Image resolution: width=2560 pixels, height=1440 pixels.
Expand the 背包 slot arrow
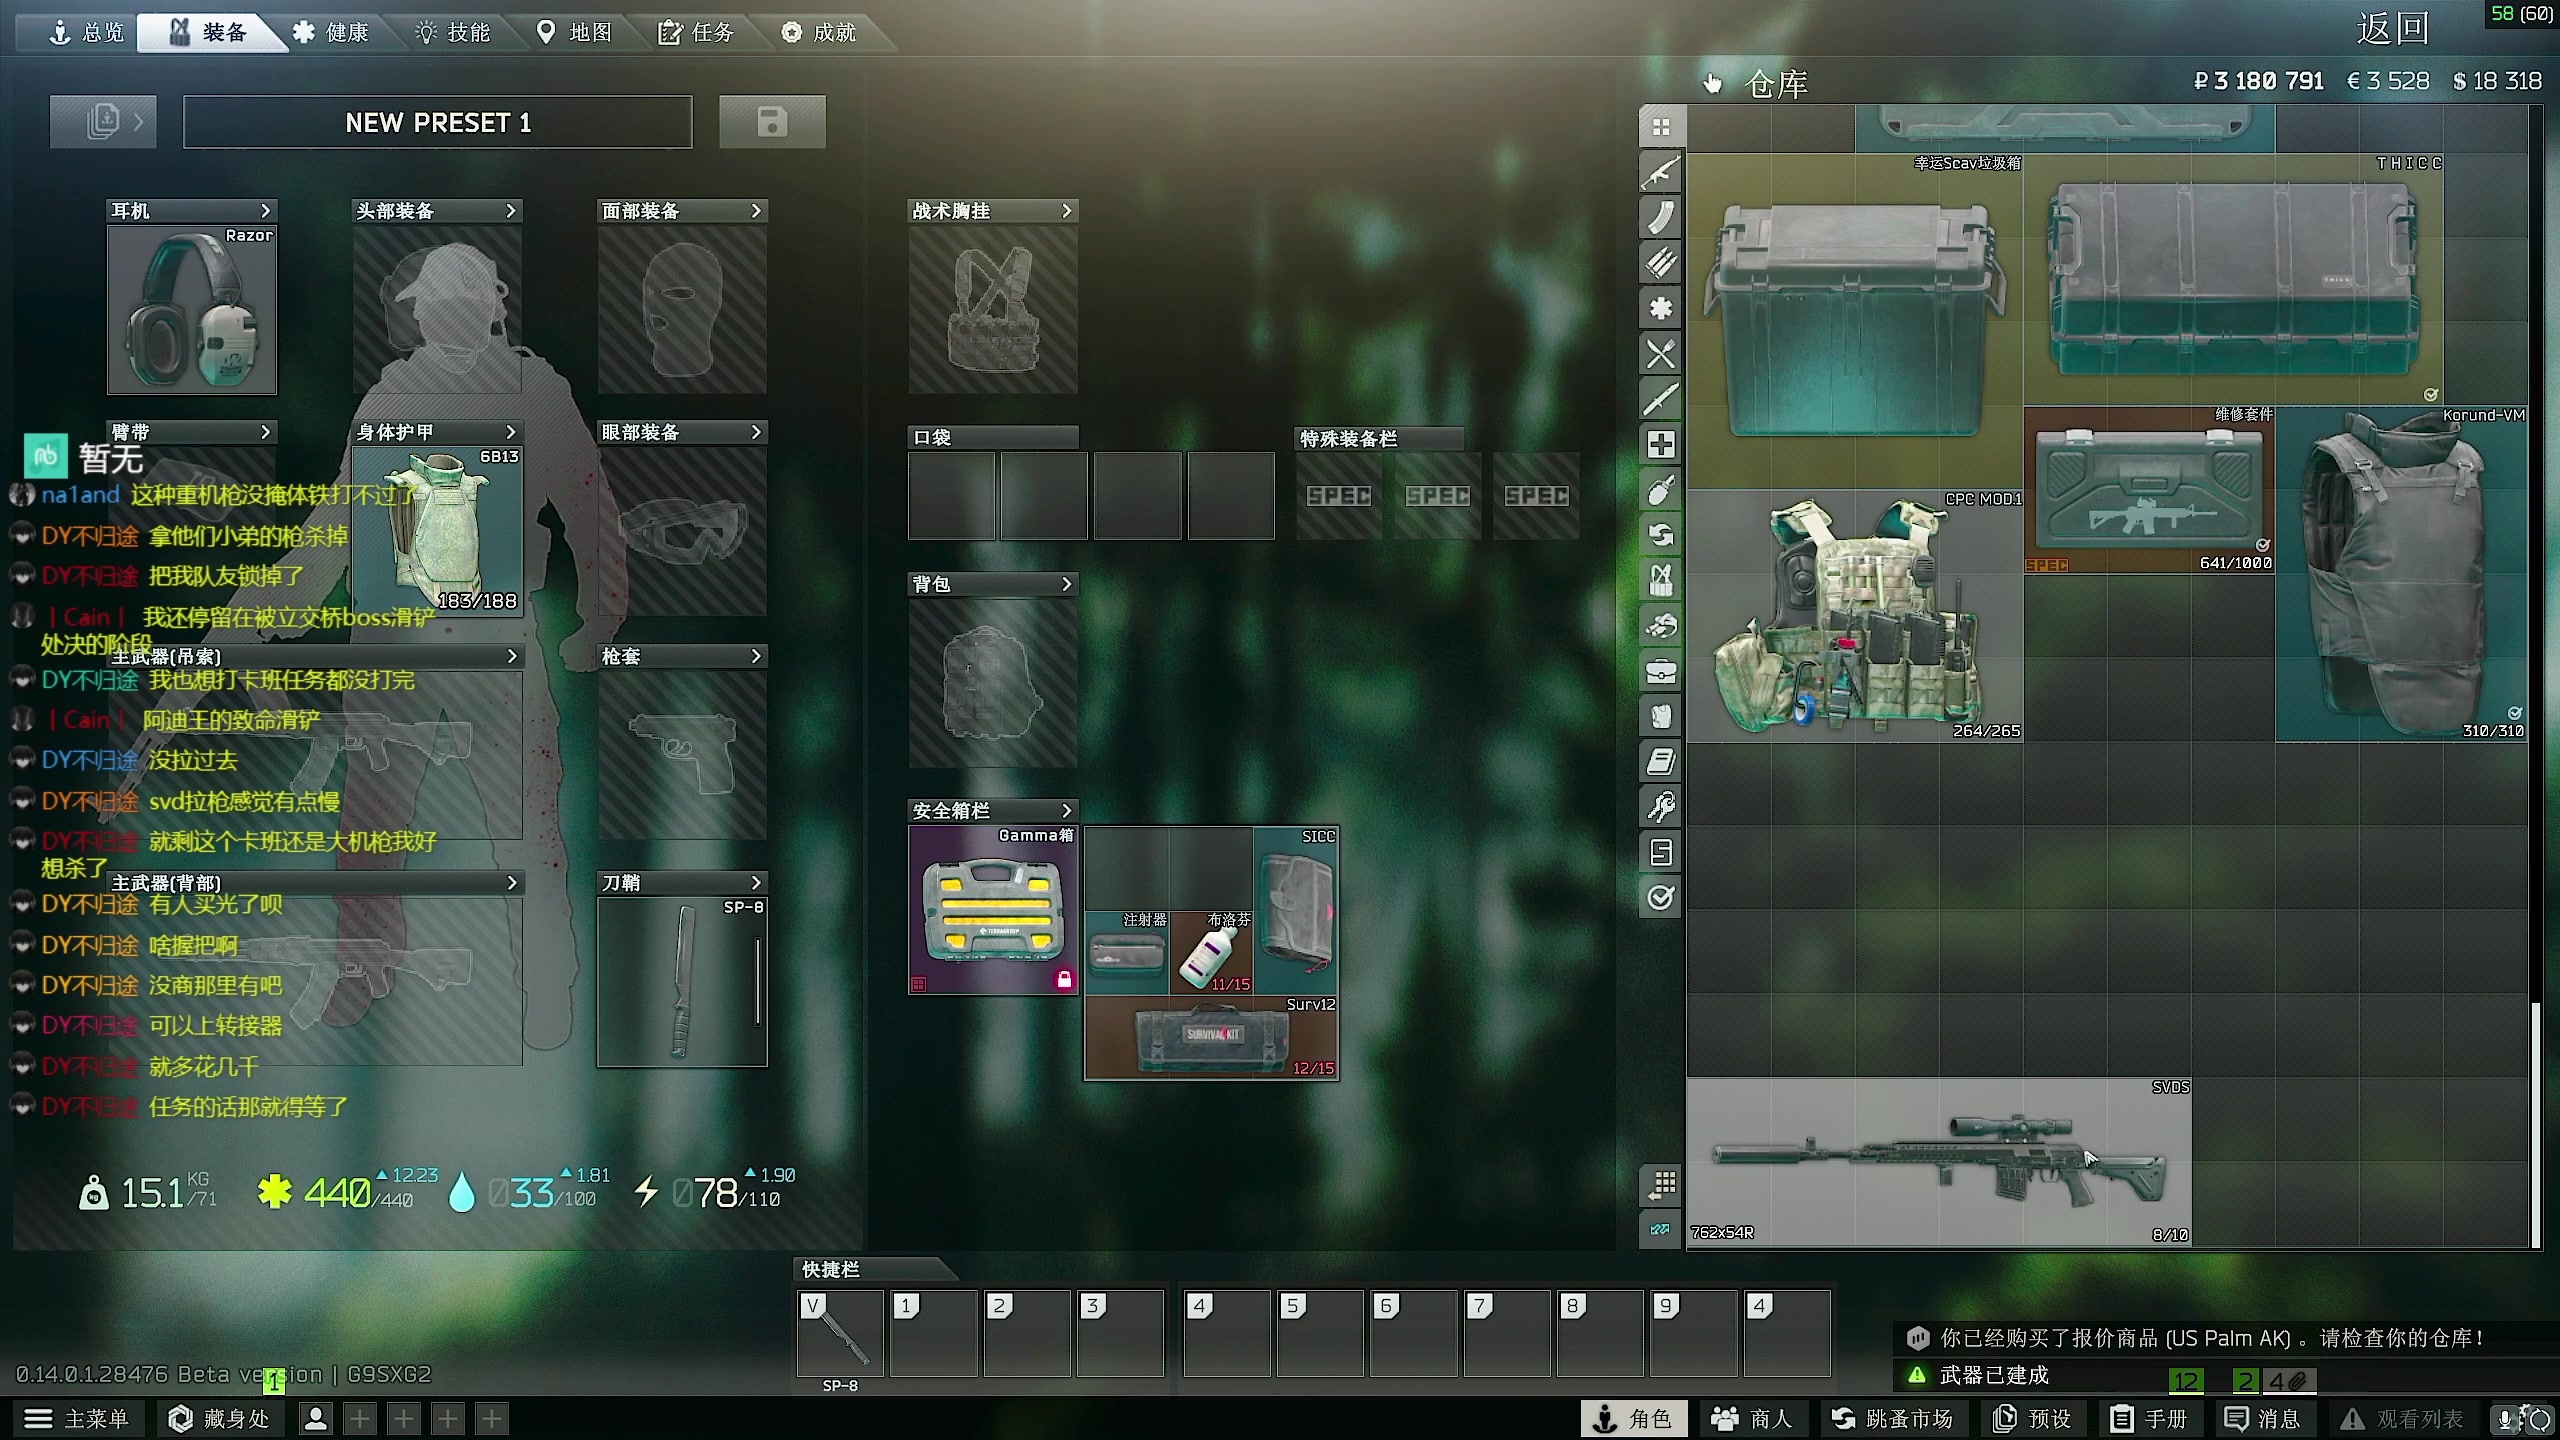[1066, 584]
